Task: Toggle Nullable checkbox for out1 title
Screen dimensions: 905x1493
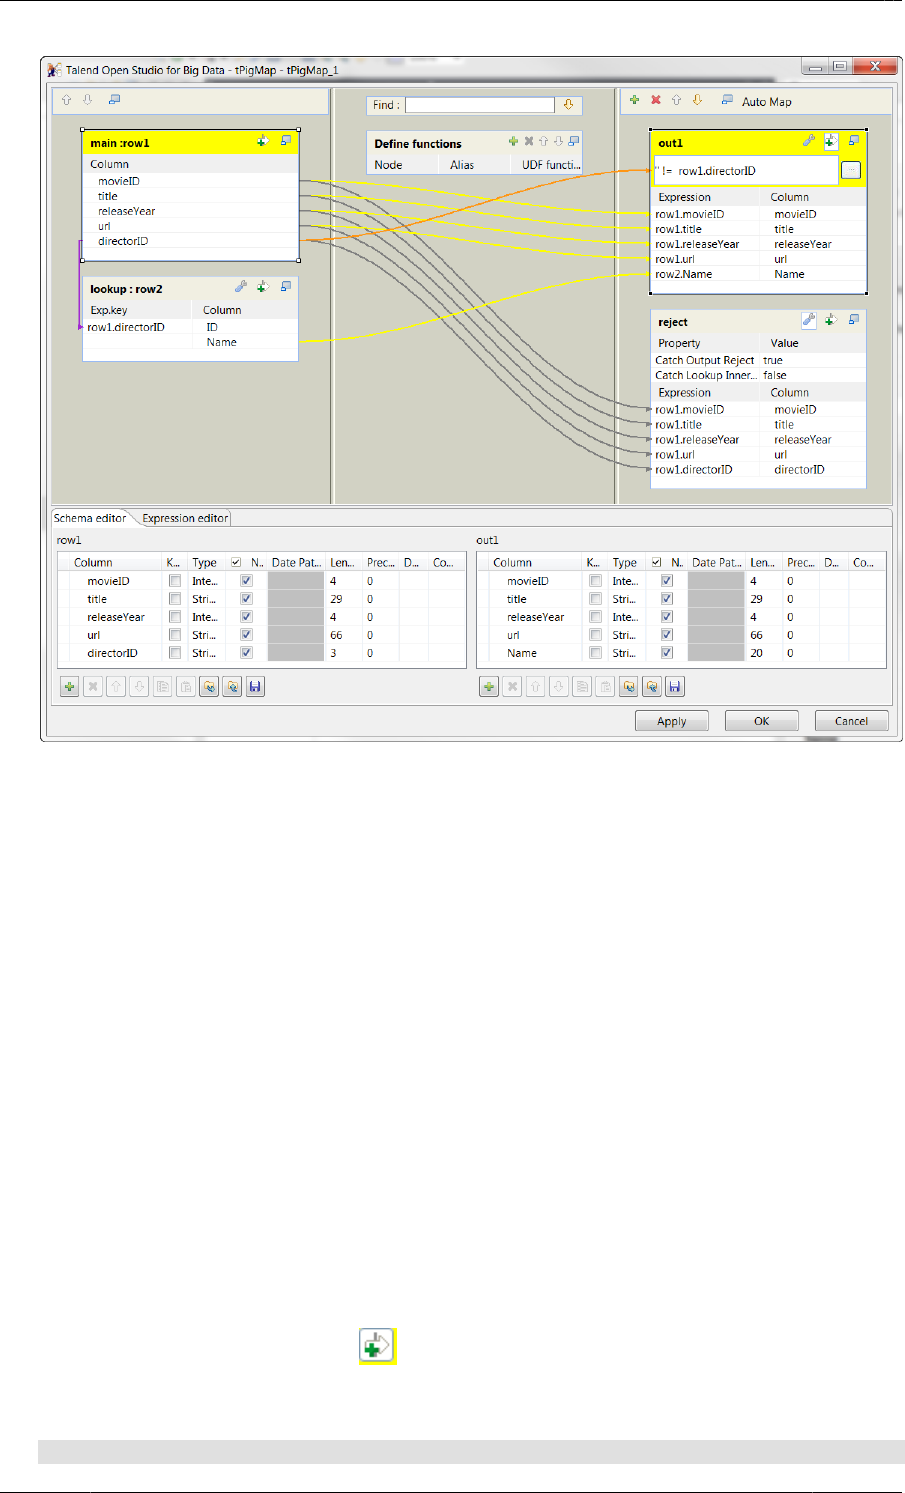Action: [x=667, y=599]
